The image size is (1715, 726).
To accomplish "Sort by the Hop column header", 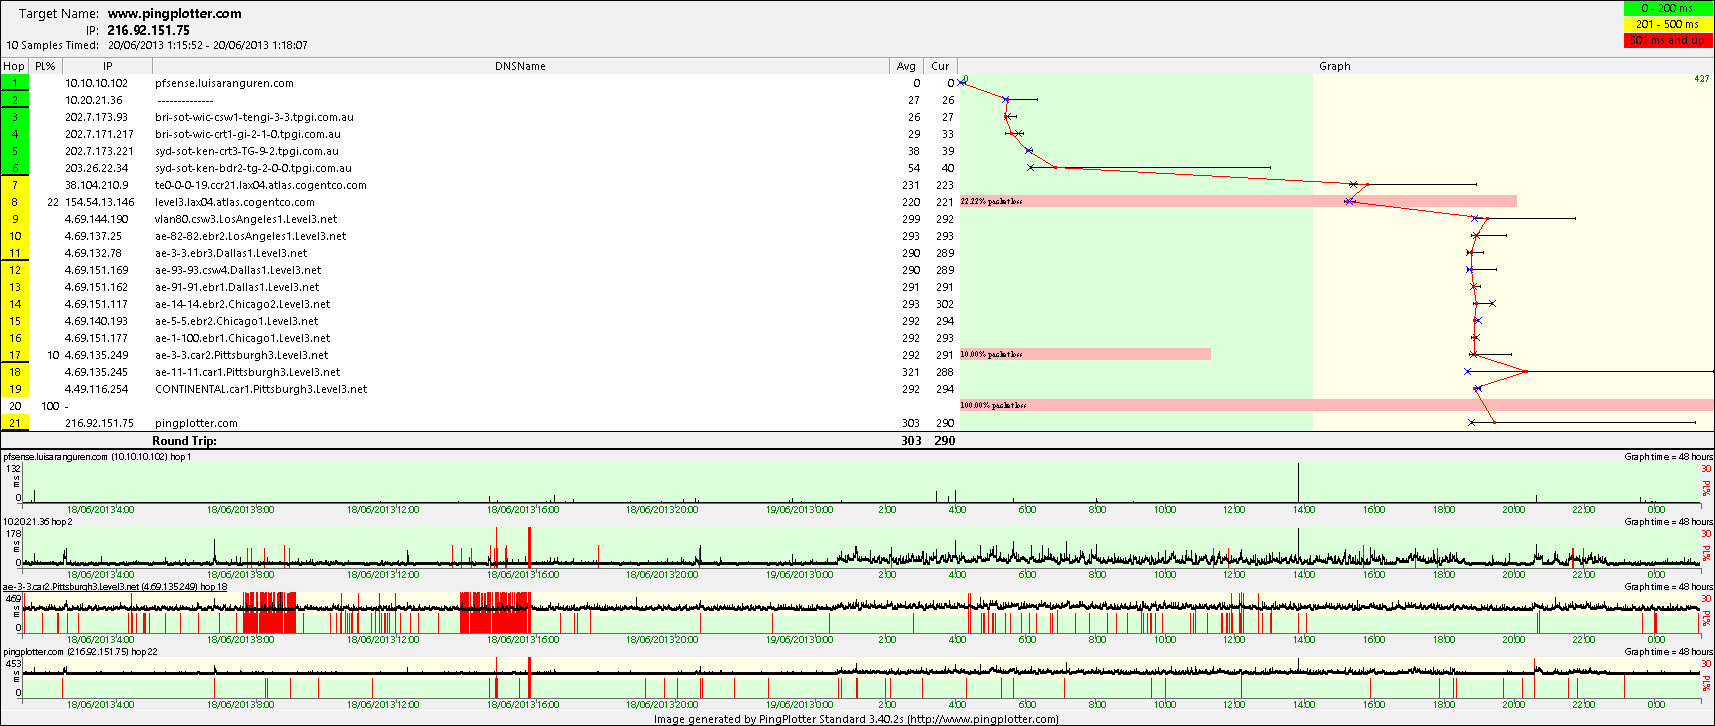I will click(x=14, y=66).
